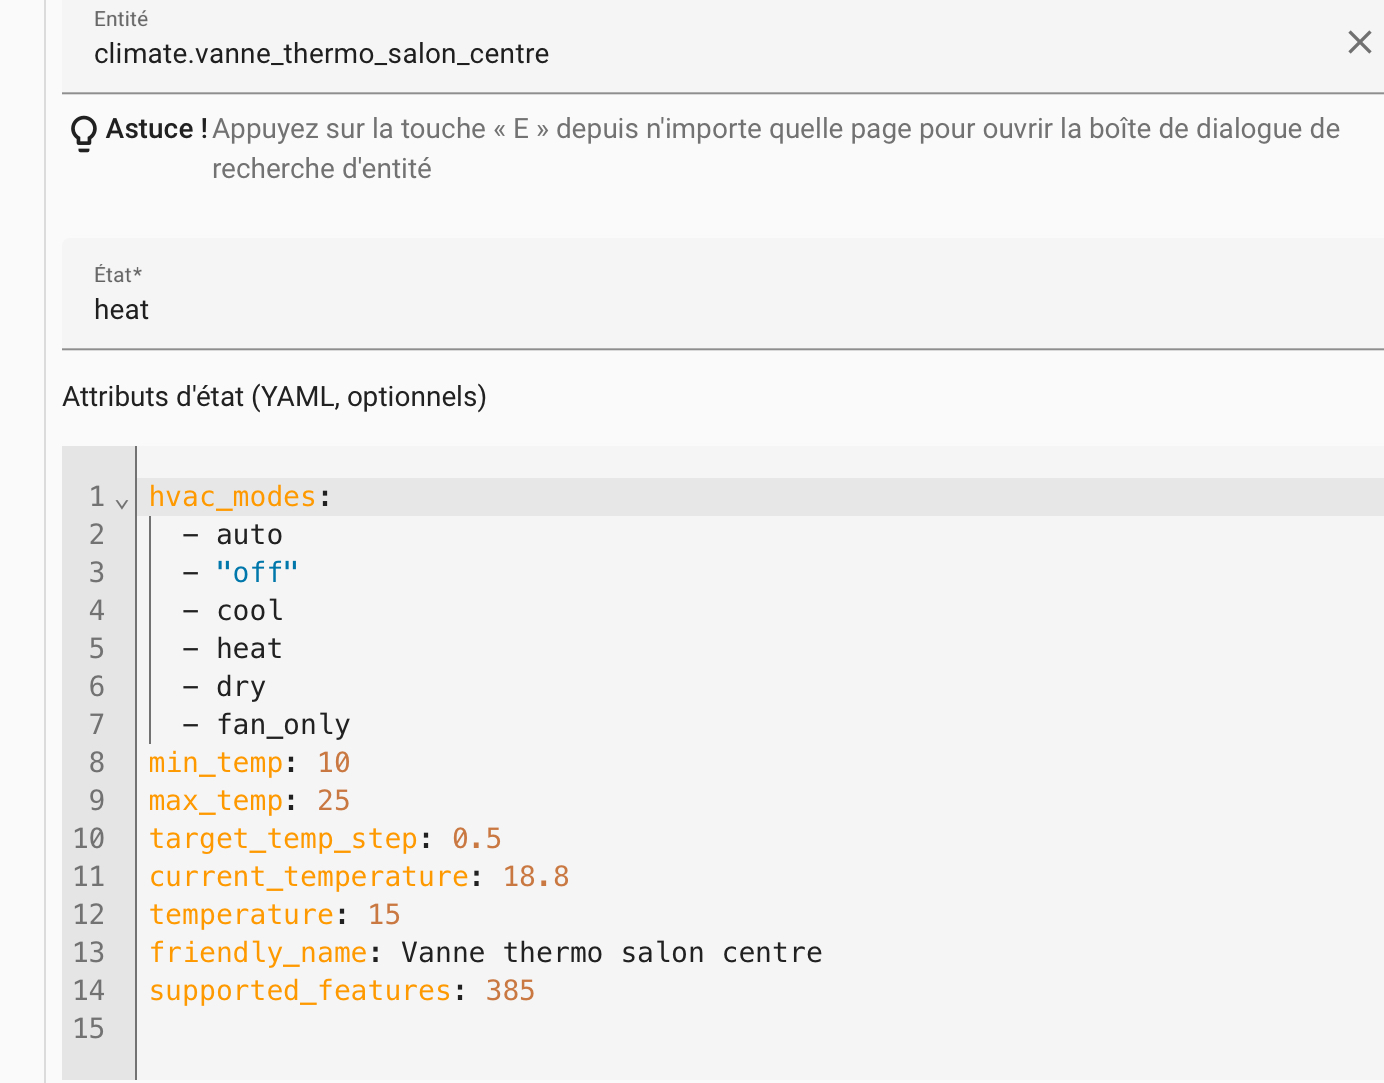
Task: Click the max_temp value 25
Action: [x=333, y=801]
